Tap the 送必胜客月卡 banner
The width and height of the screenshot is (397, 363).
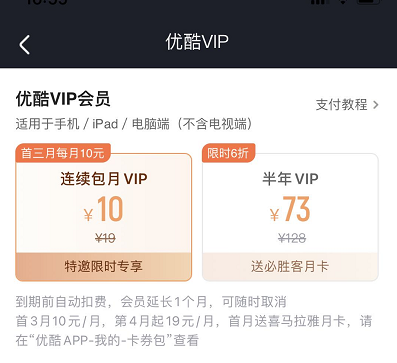pyautogui.click(x=290, y=267)
